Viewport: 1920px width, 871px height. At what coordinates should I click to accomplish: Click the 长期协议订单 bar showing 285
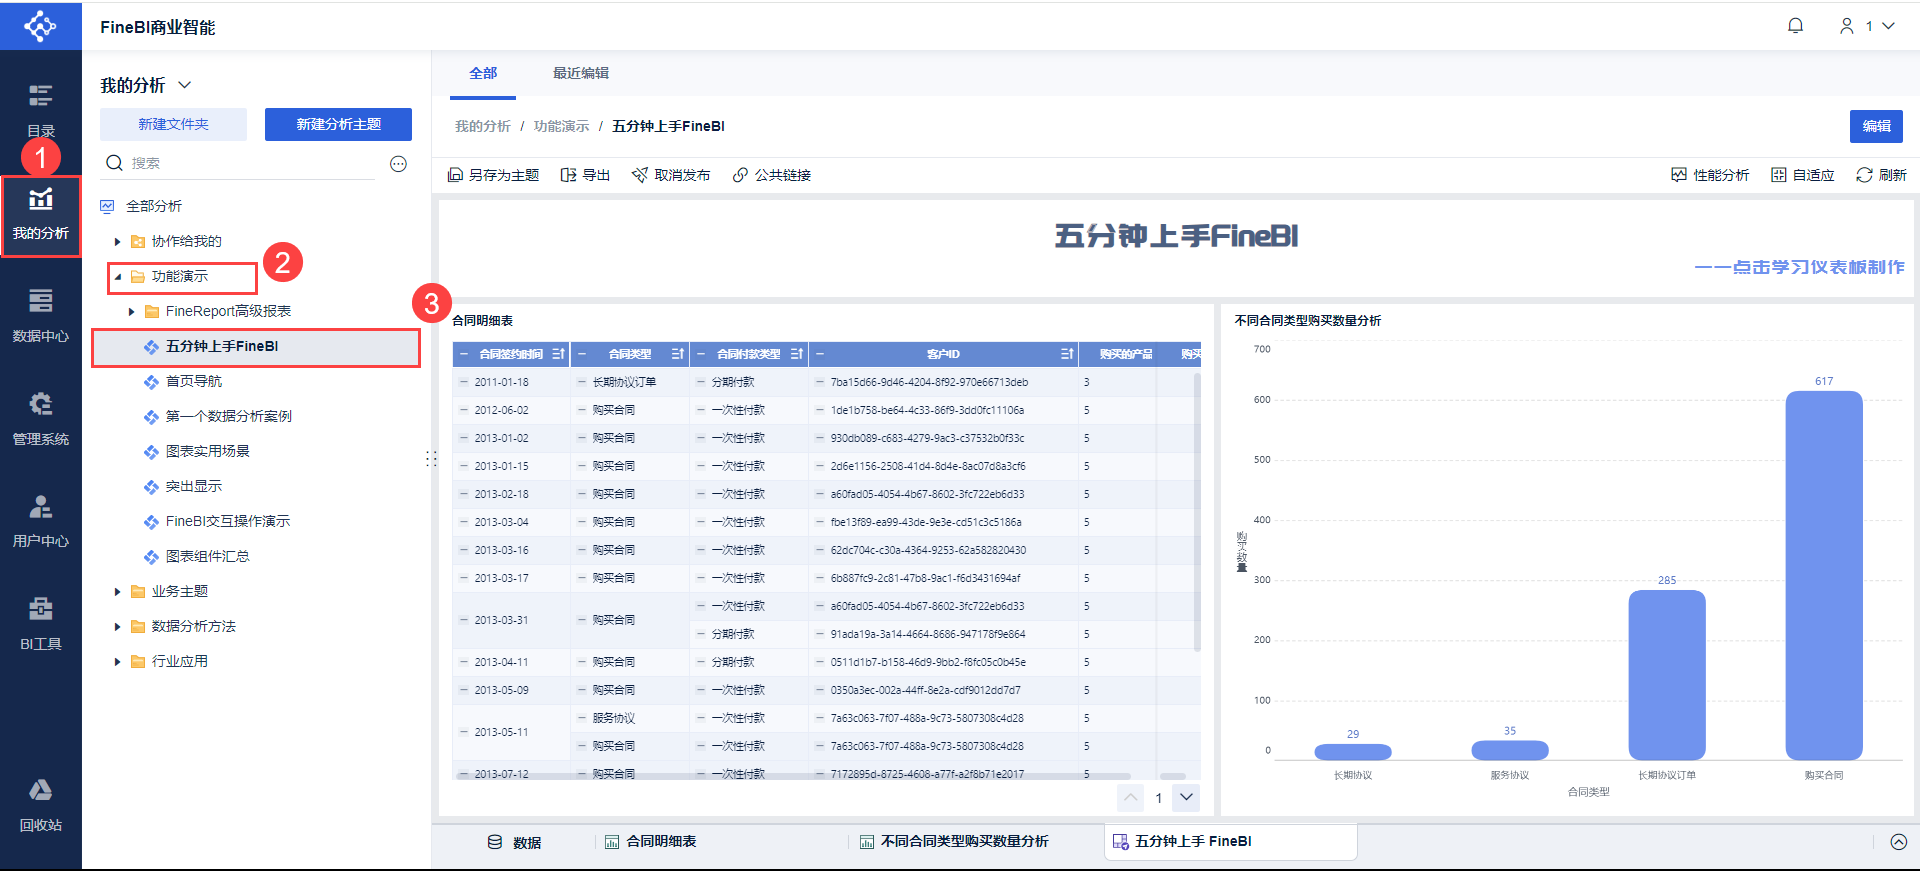point(1667,675)
